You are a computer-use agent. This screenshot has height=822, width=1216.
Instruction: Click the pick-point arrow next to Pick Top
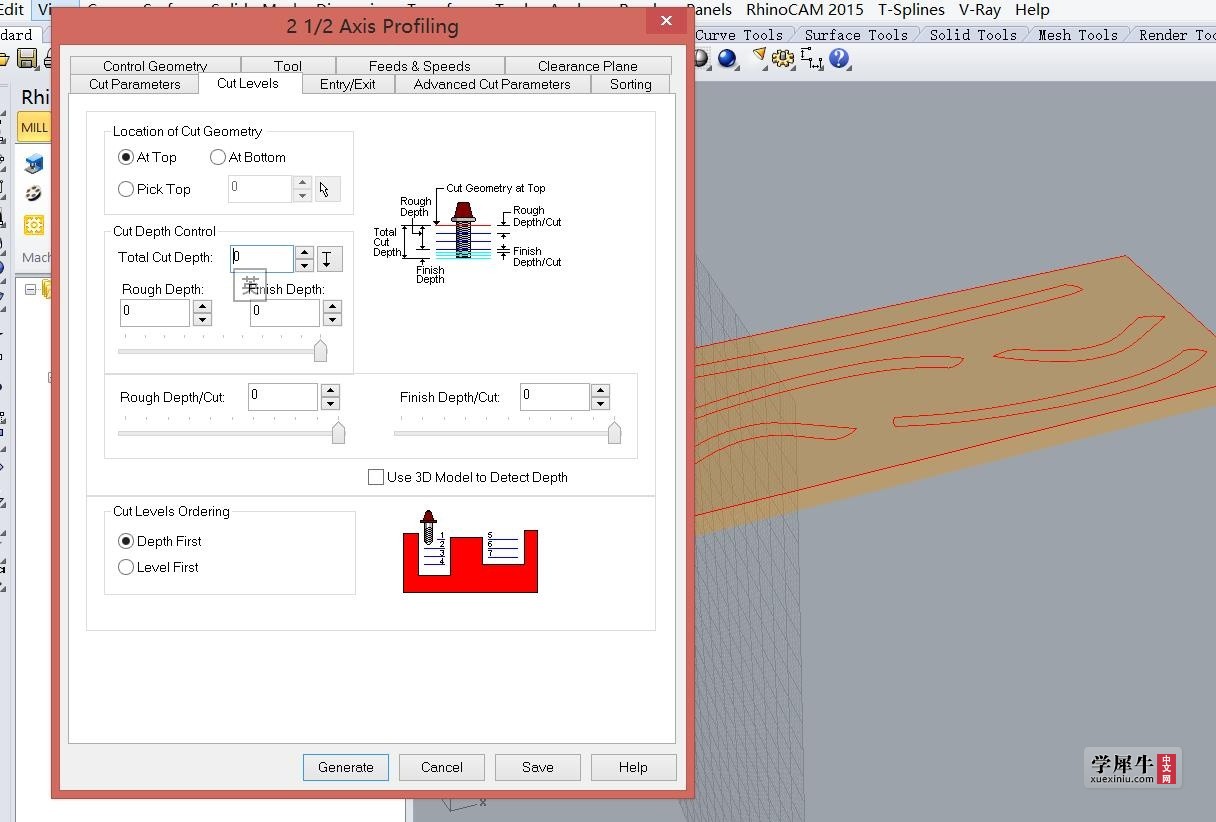pos(327,189)
